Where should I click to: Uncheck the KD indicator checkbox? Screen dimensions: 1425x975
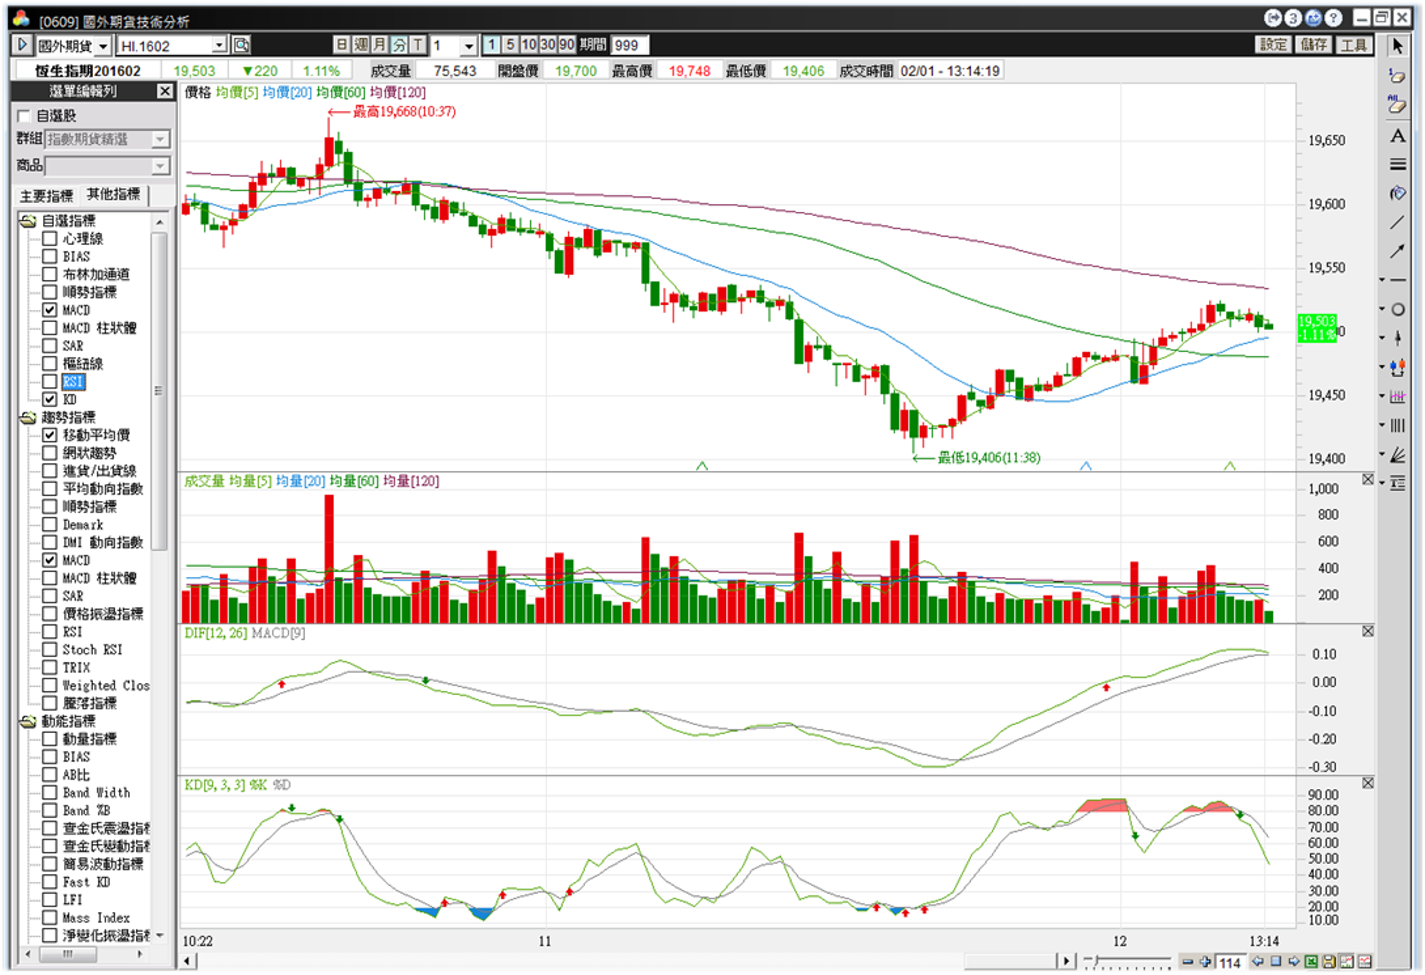[49, 399]
